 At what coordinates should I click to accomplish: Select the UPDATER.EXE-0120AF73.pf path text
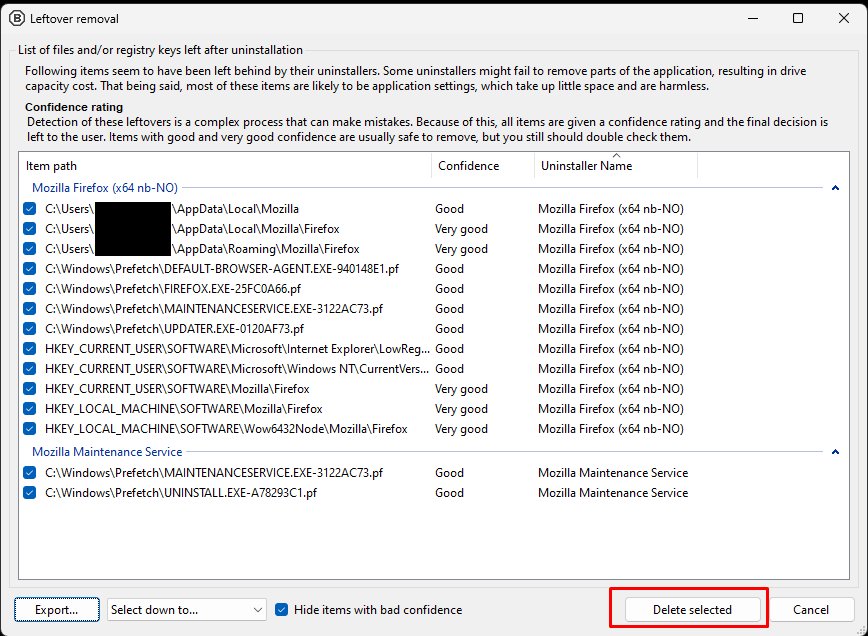point(174,329)
